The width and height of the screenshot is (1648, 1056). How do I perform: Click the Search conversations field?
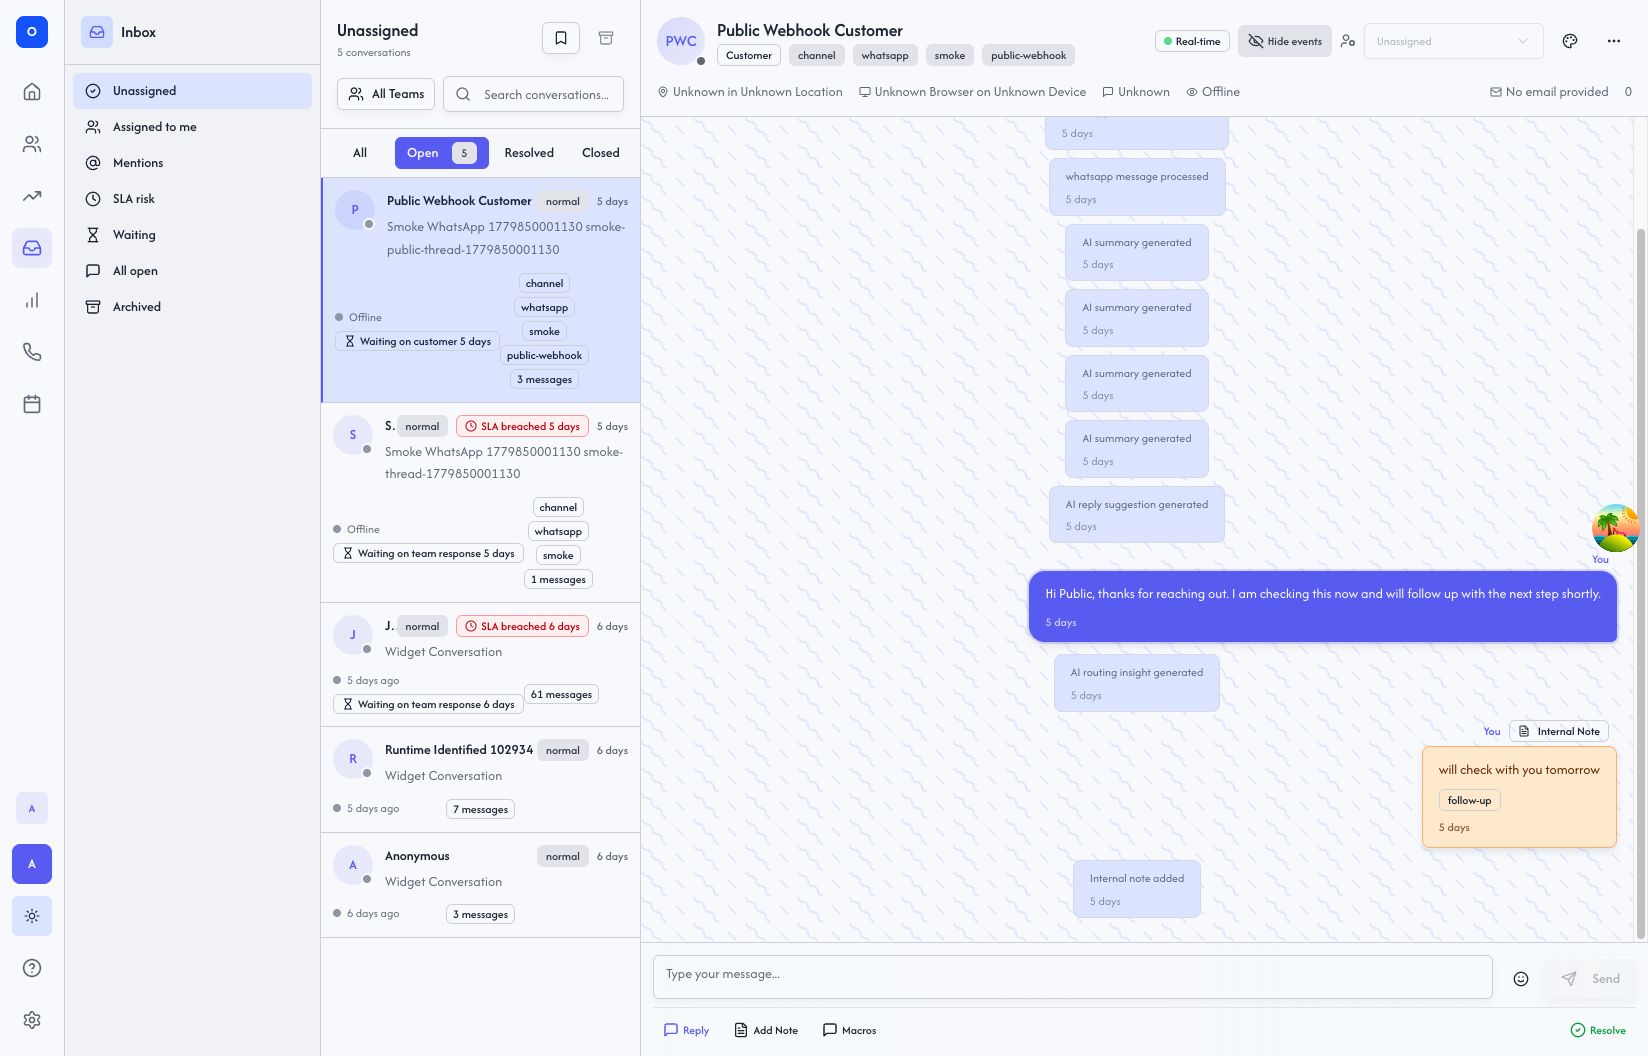[533, 94]
